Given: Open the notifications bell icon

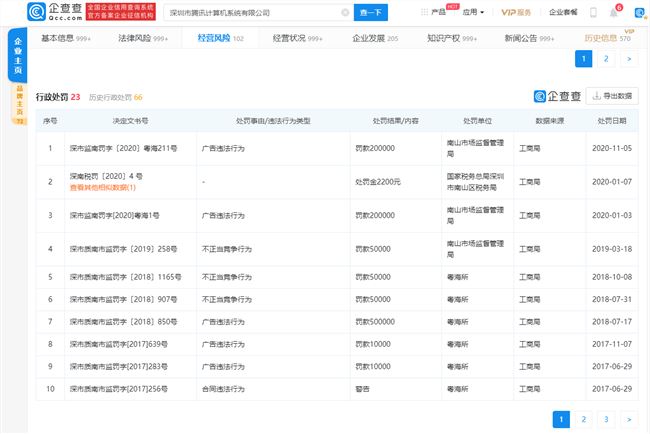Looking at the screenshot, I should tap(614, 12).
